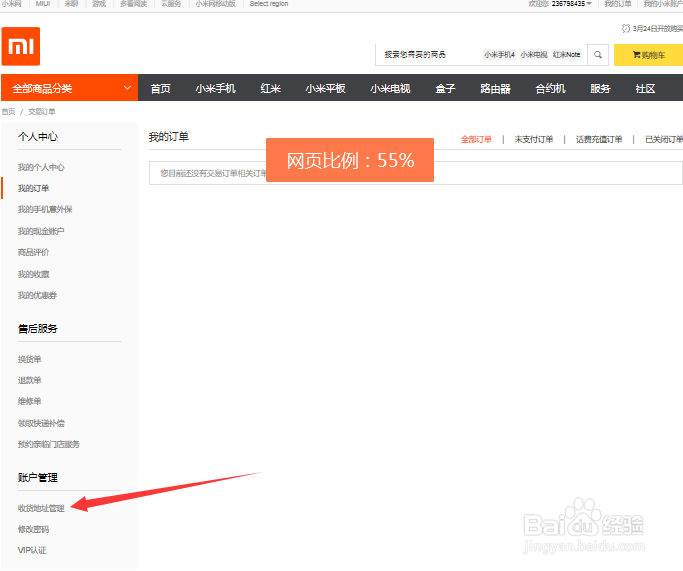Open 收货地址管理 under 账户管理
Image resolution: width=683 pixels, height=571 pixels.
pos(41,508)
